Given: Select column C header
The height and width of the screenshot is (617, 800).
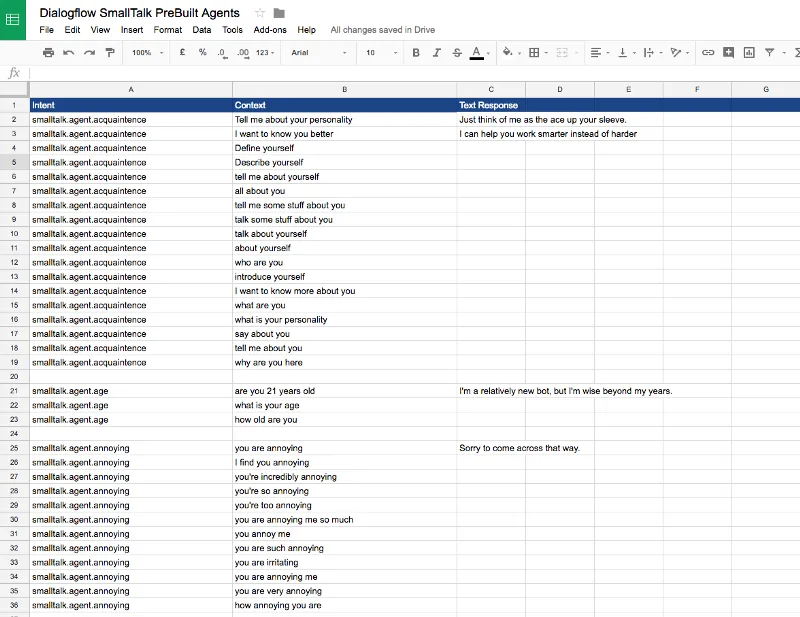Looking at the screenshot, I should [x=491, y=89].
